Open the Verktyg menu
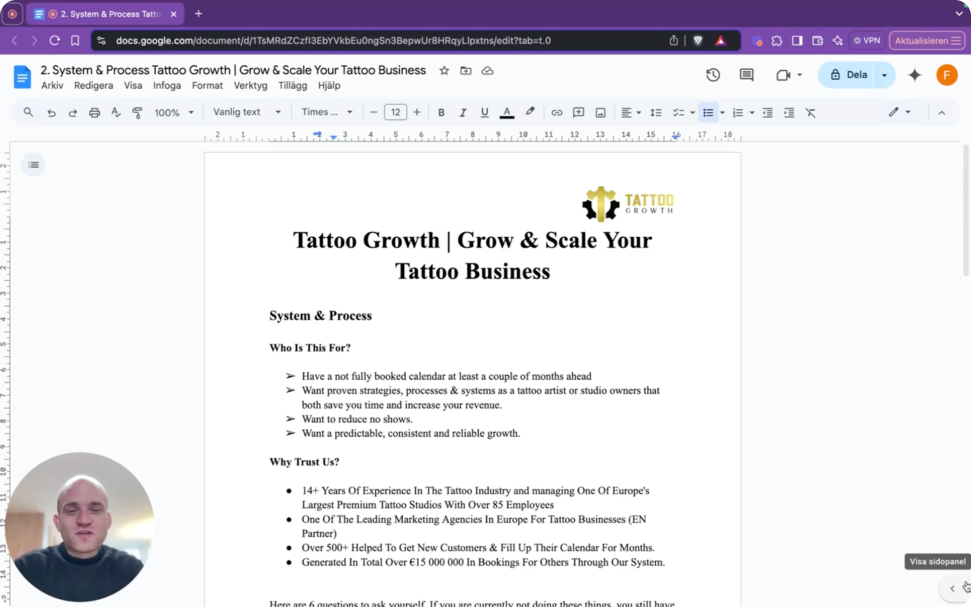Screen dimensions: 971x607 (x=250, y=85)
